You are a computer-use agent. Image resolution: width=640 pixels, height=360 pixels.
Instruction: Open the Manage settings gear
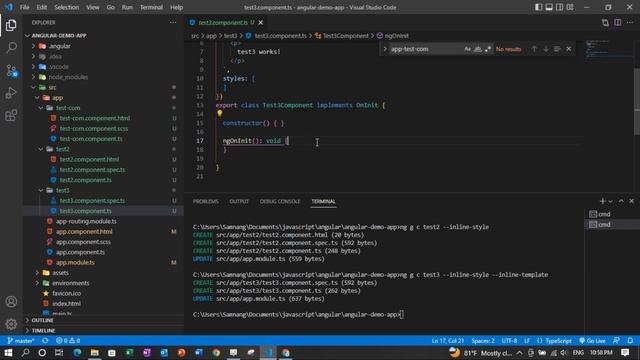click(11, 324)
